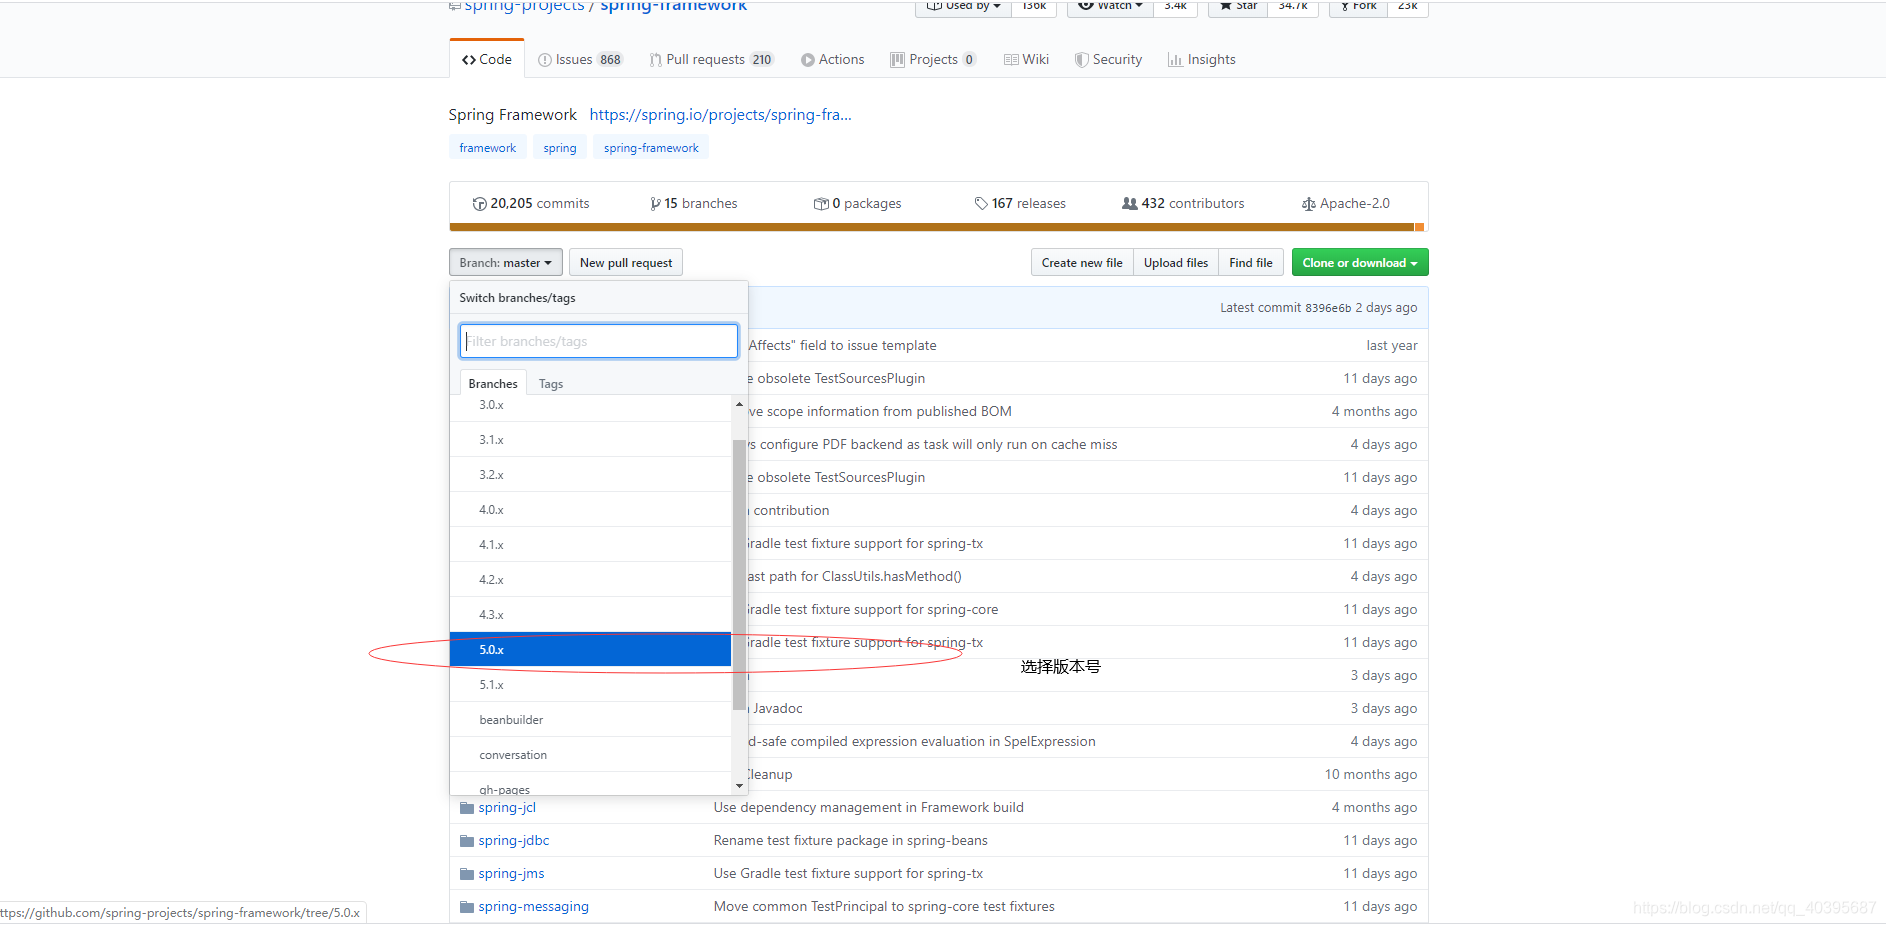Click the Pull requests icon
Image resolution: width=1886 pixels, height=926 pixels.
[656, 60]
